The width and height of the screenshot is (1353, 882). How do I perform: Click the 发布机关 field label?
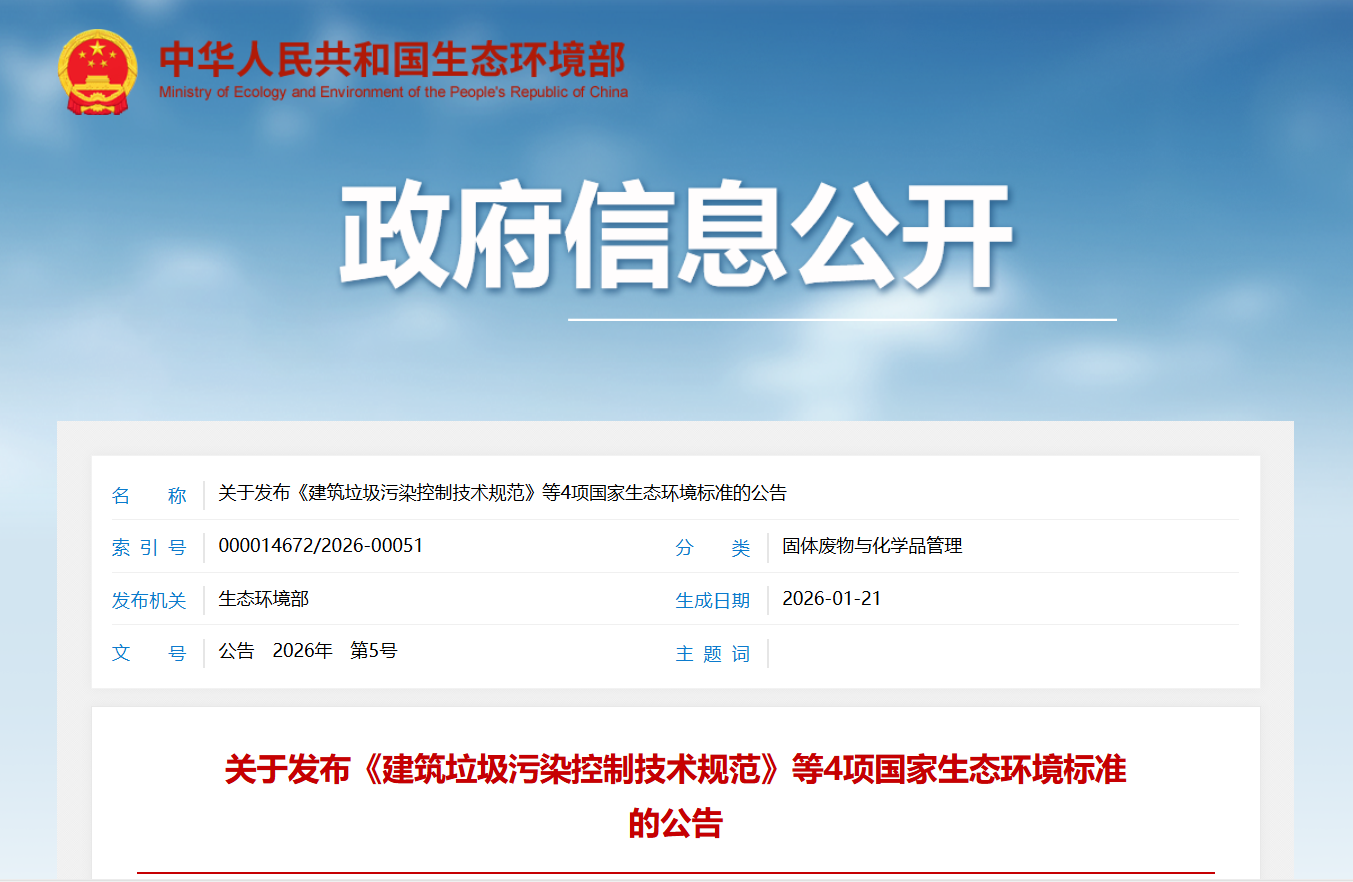click(x=149, y=600)
